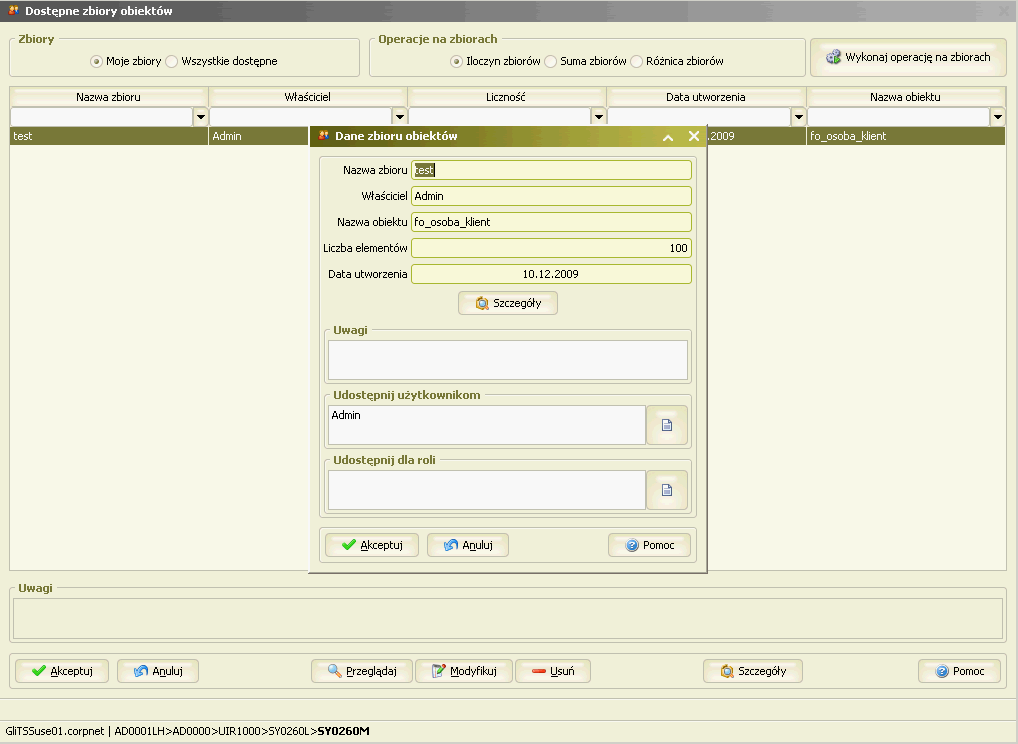1018x744 pixels.
Task: Sort by the Data utworzenia column header
Action: [x=706, y=97]
